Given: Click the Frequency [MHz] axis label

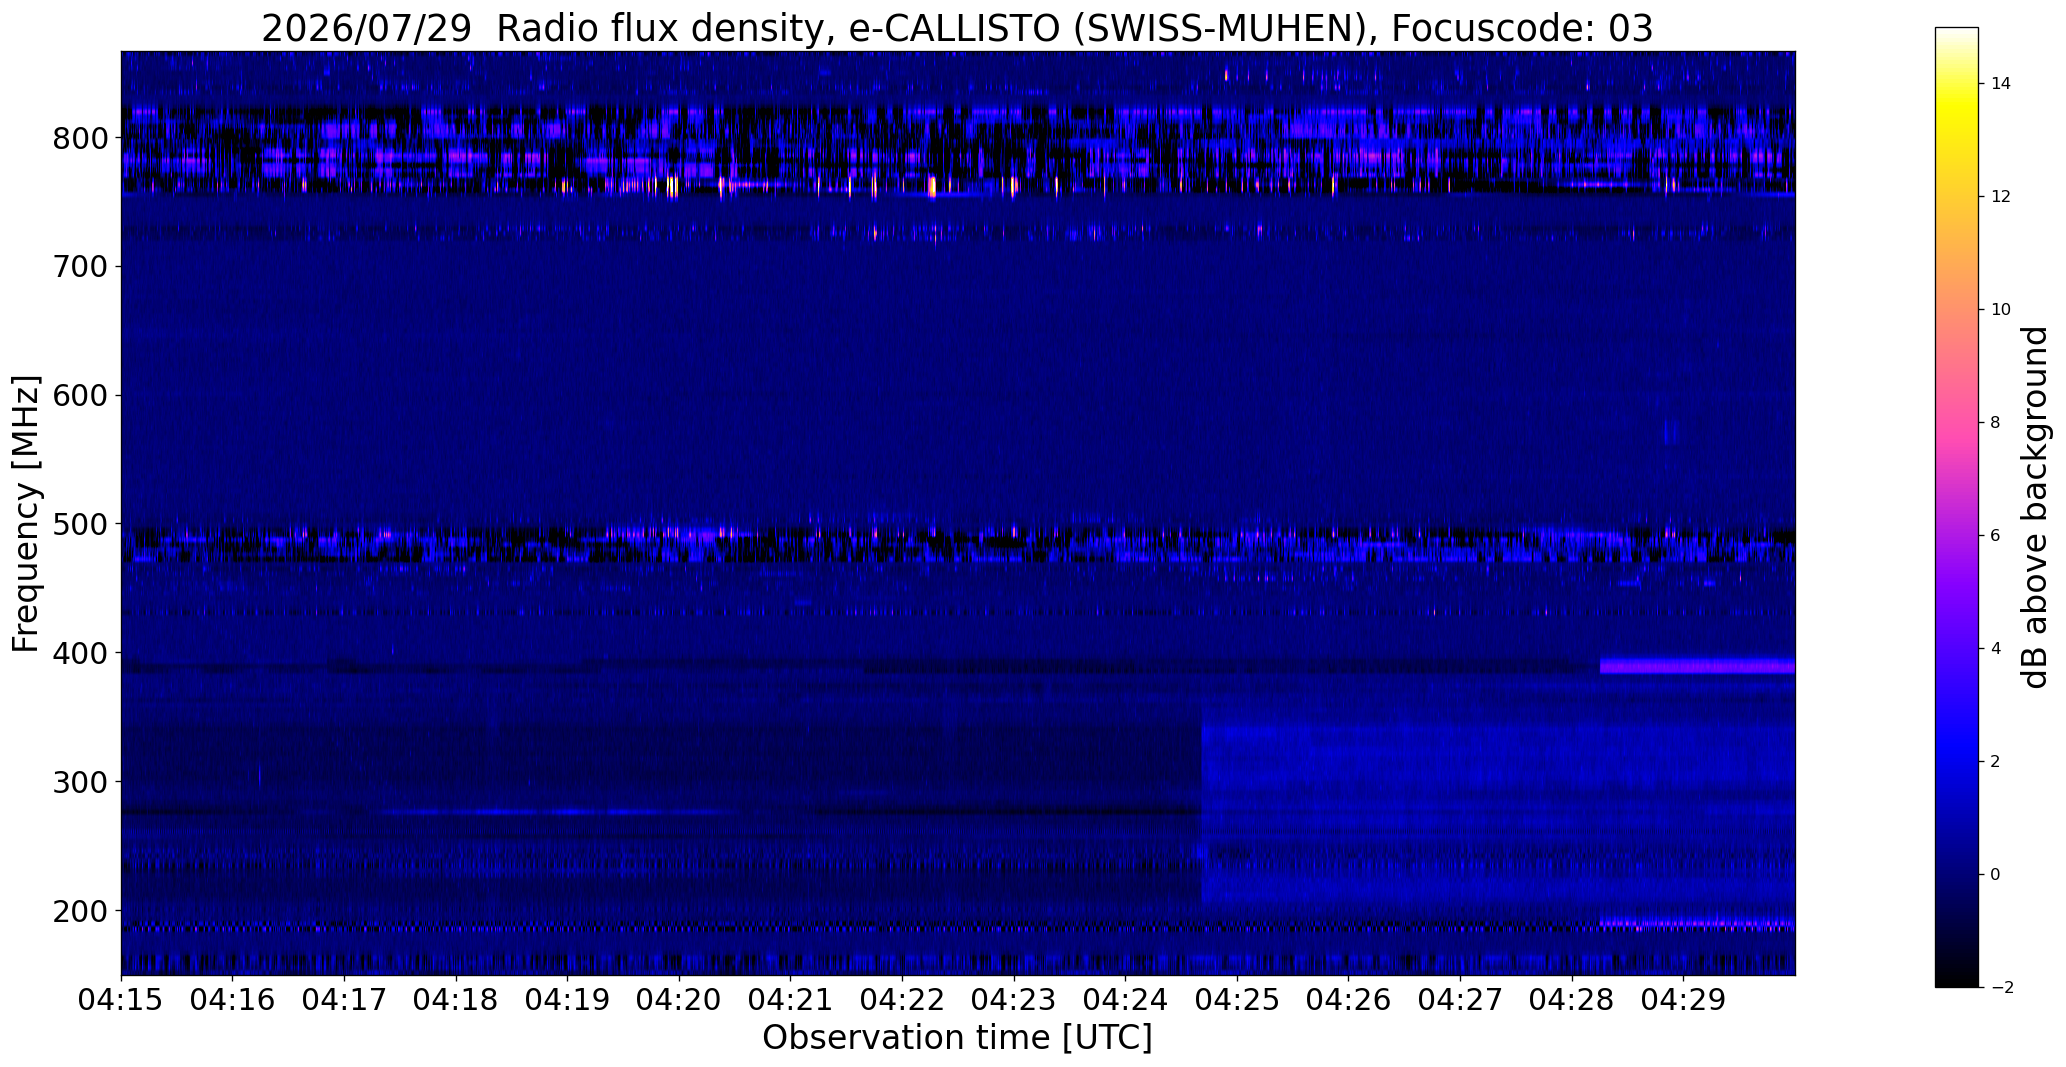Looking at the screenshot, I should coord(26,514).
